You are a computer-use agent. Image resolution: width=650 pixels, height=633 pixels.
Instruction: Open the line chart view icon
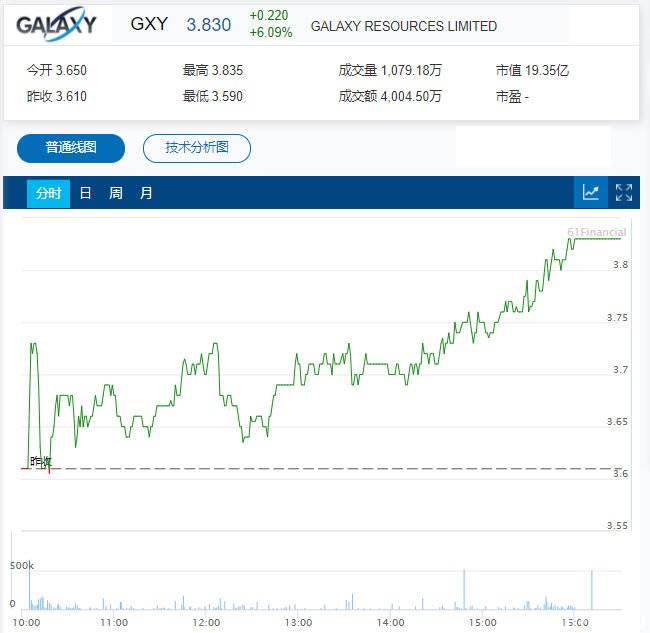coord(591,192)
